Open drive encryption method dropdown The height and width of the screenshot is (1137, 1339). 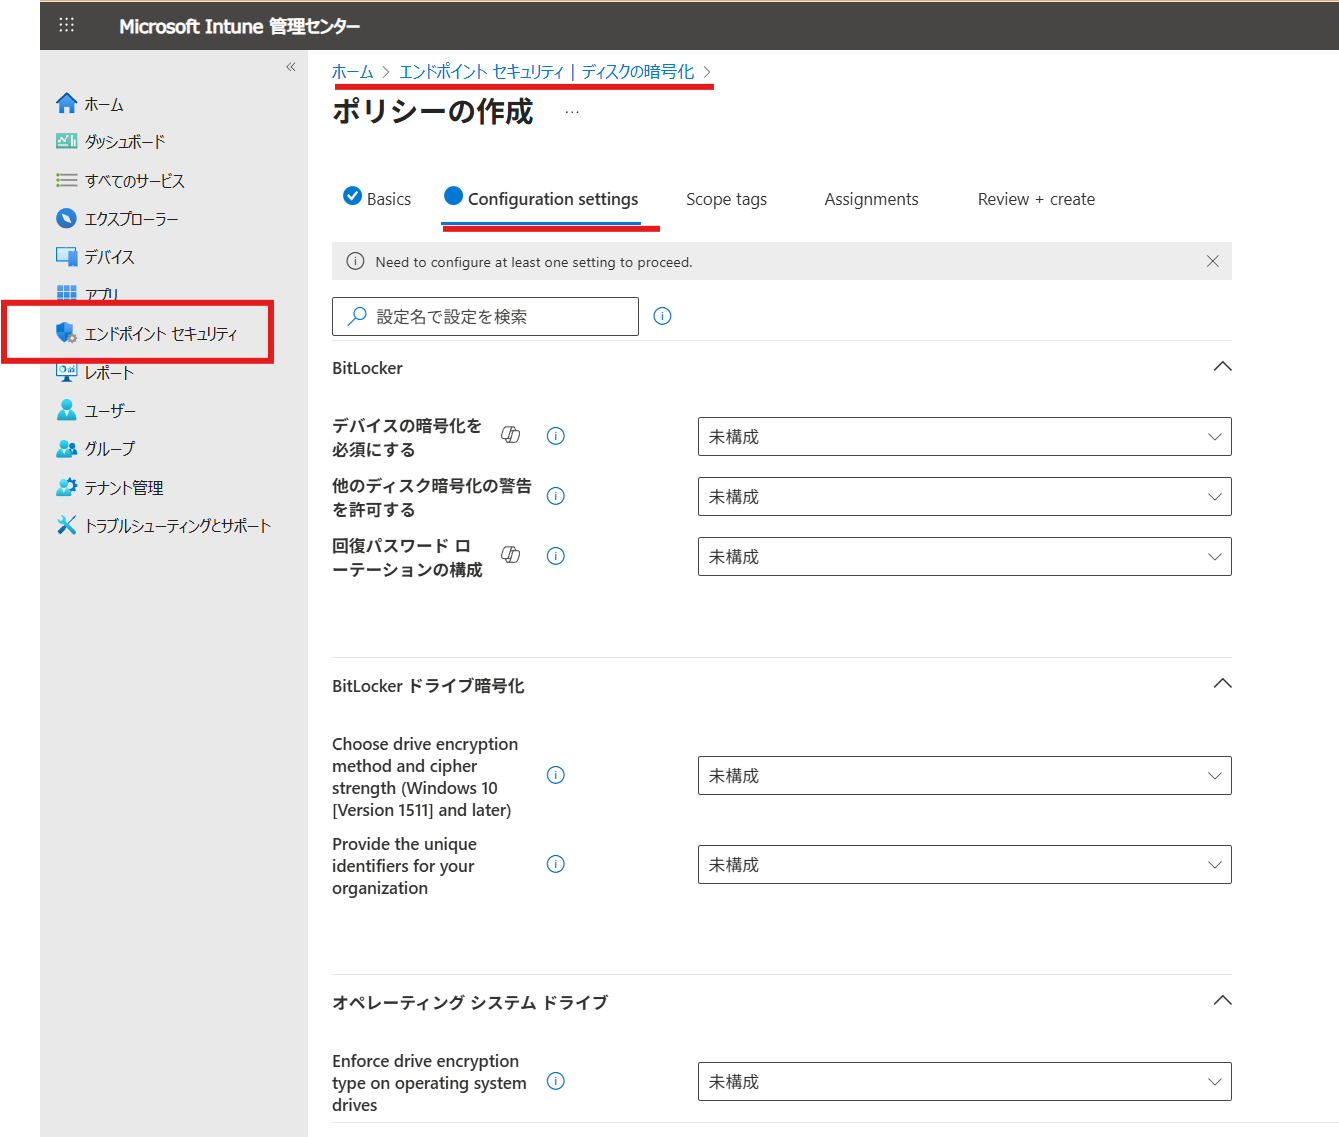coord(964,776)
